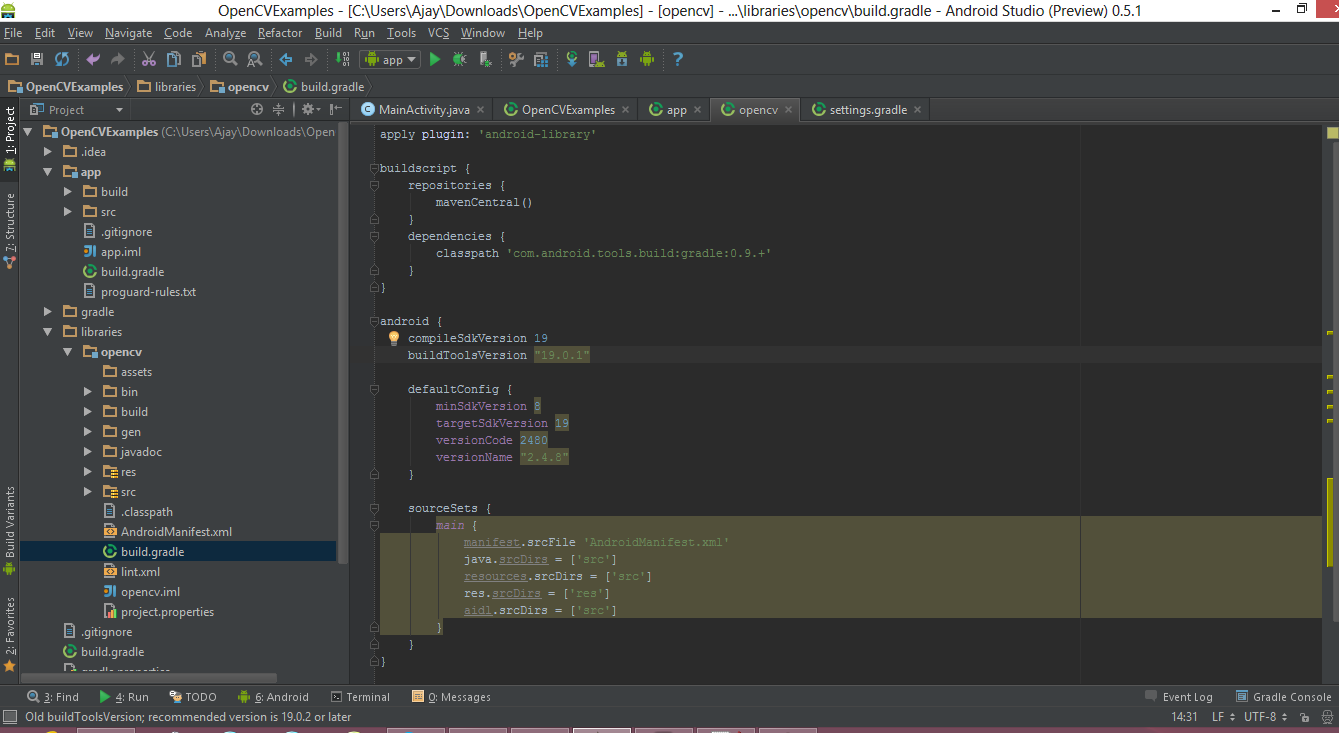The width and height of the screenshot is (1339, 733).
Task: Save all files with the floppy icon
Action: (x=37, y=60)
